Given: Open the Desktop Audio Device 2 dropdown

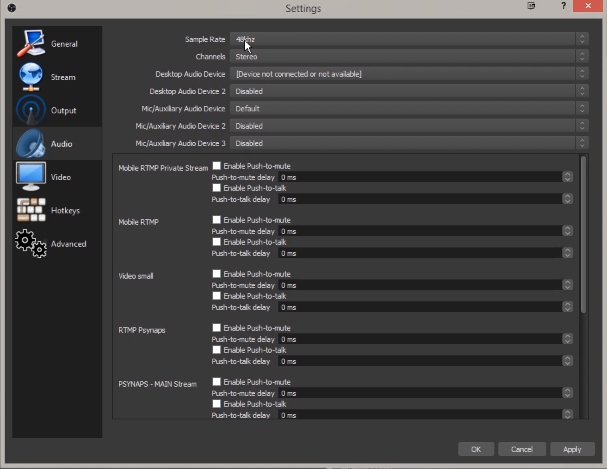Looking at the screenshot, I should 409,91.
